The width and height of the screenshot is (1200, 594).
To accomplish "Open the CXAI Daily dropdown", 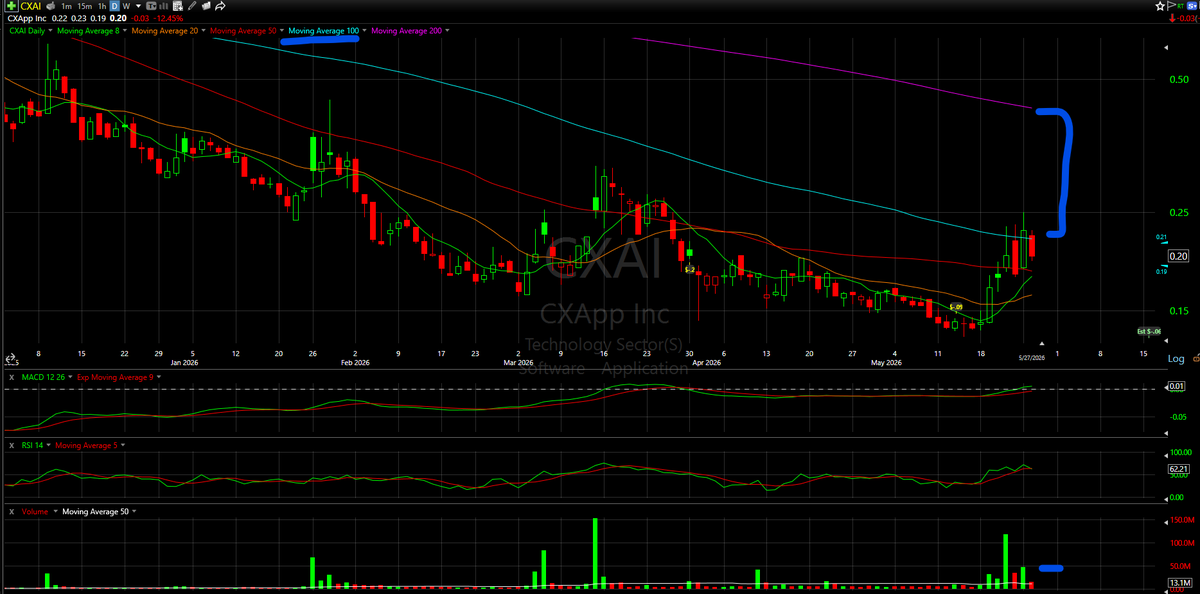I will pyautogui.click(x=51, y=31).
